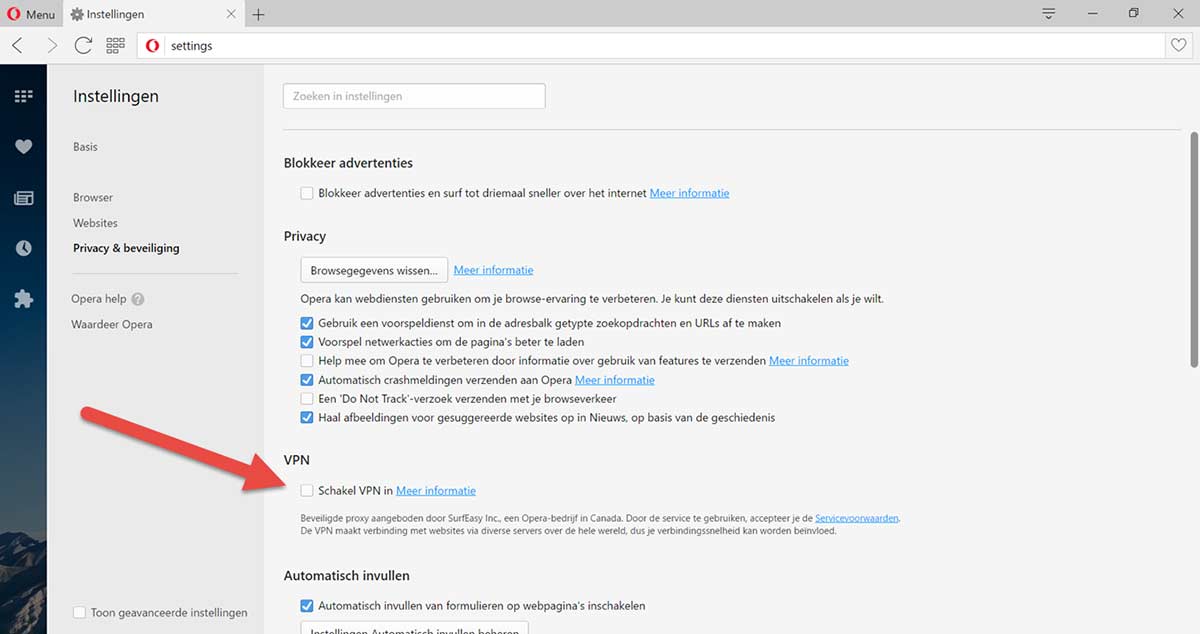Uncheck Automatisch invullen van formulieren checkbox
Screen dimensions: 1200x634
pyautogui.click(x=307, y=606)
